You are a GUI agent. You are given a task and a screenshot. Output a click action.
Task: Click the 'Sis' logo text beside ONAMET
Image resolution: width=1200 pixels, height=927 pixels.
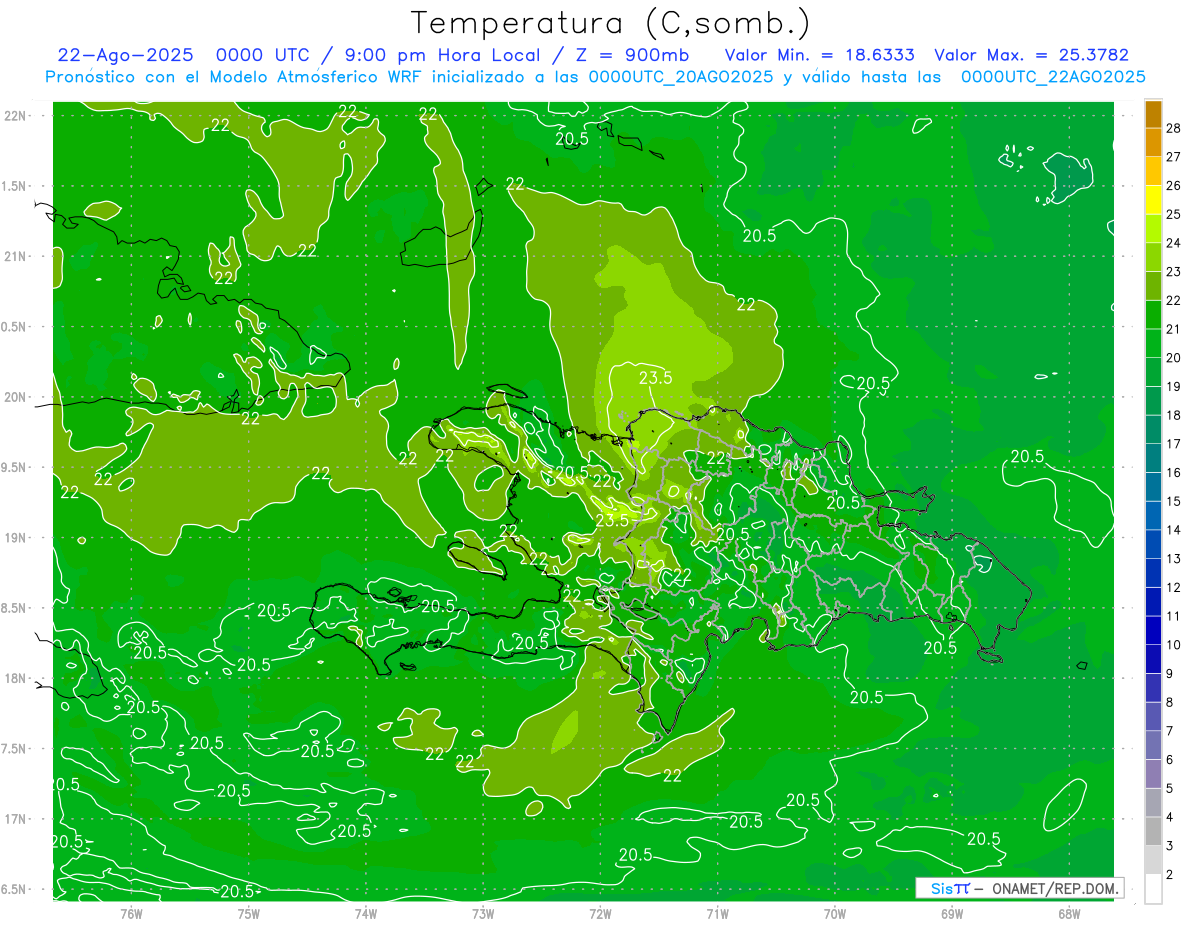tap(941, 889)
